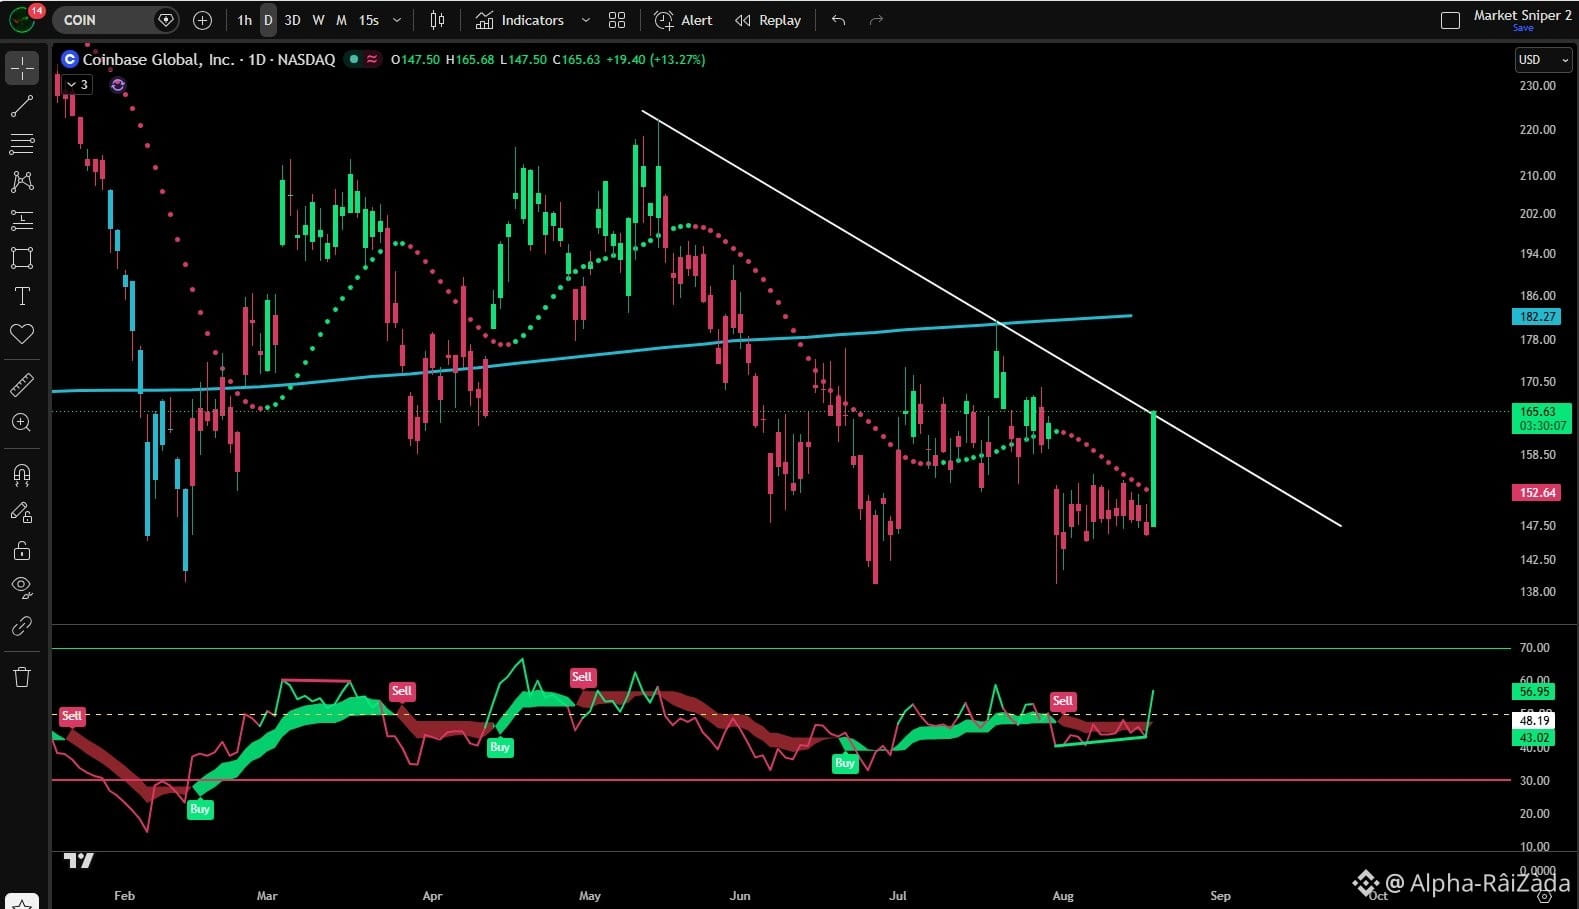
Task: Activate the zoom in tool
Action: (22, 422)
